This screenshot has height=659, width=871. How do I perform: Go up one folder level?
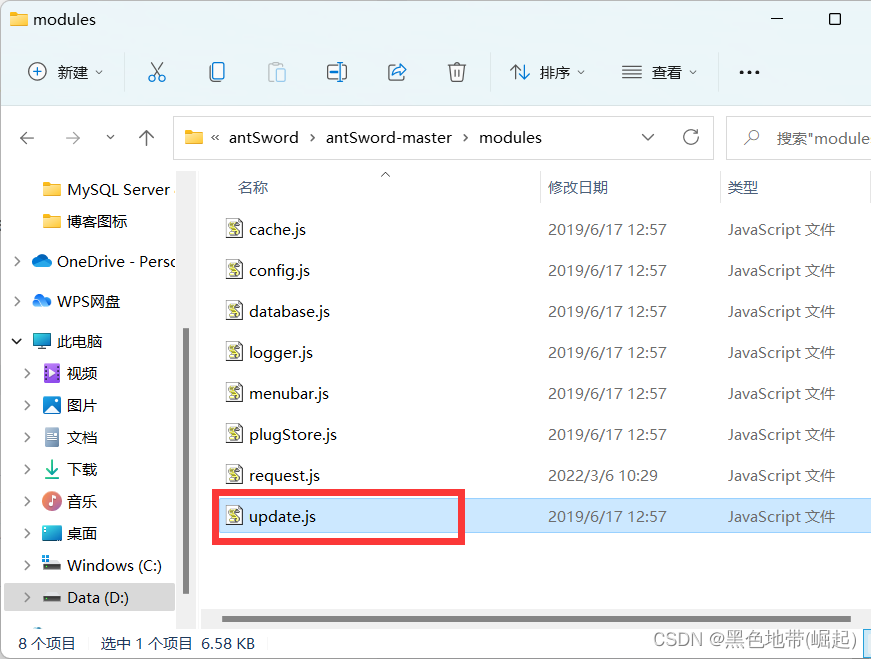(x=146, y=138)
